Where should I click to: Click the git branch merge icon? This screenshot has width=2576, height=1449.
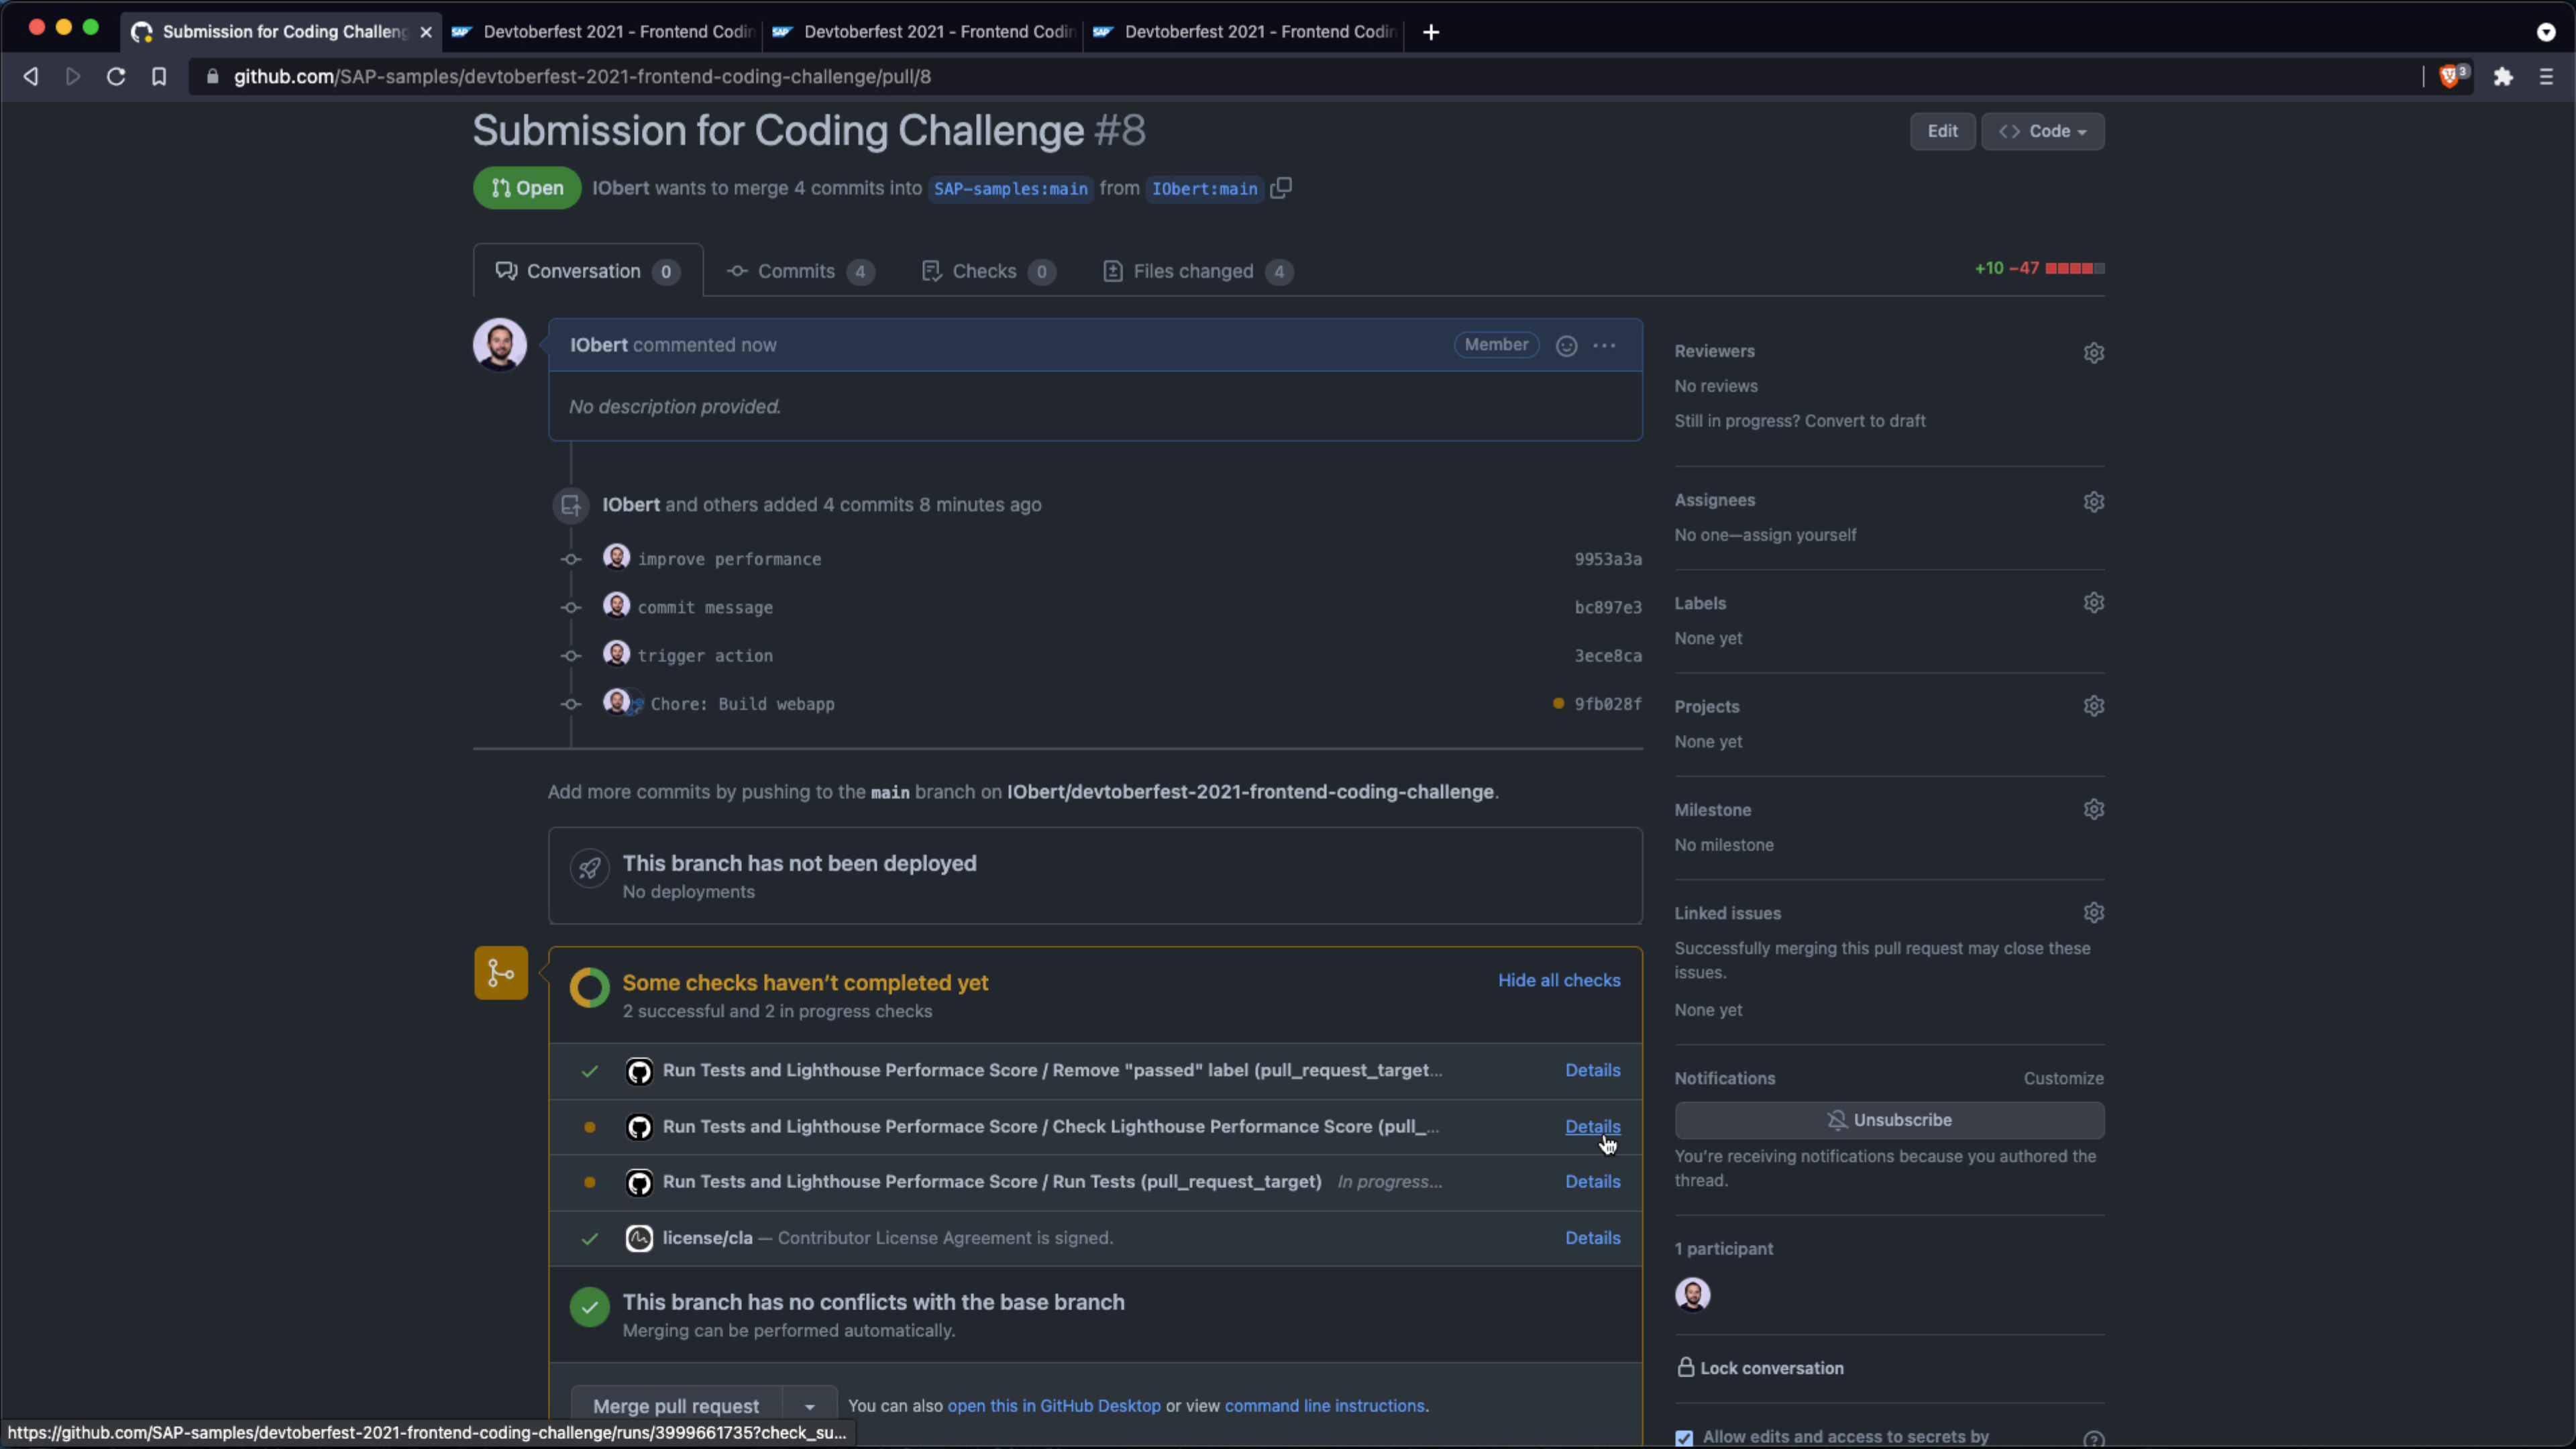pos(500,971)
